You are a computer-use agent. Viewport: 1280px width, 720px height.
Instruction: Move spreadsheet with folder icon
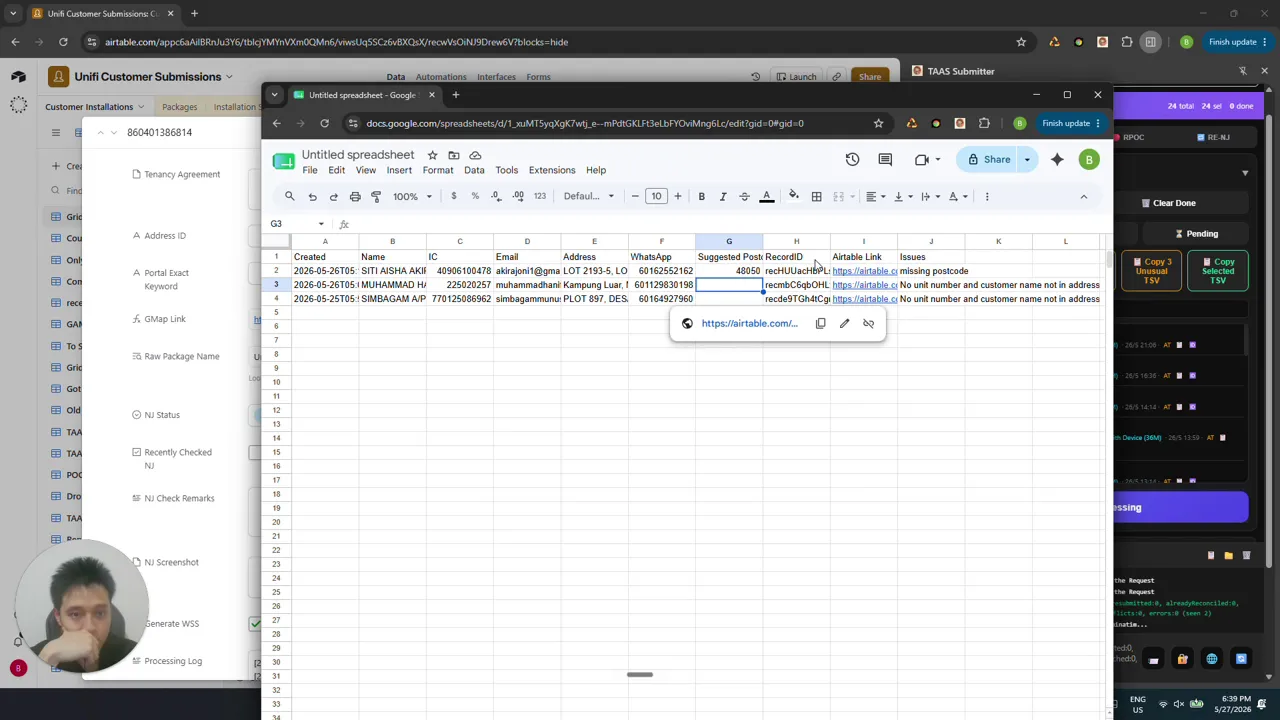454,155
